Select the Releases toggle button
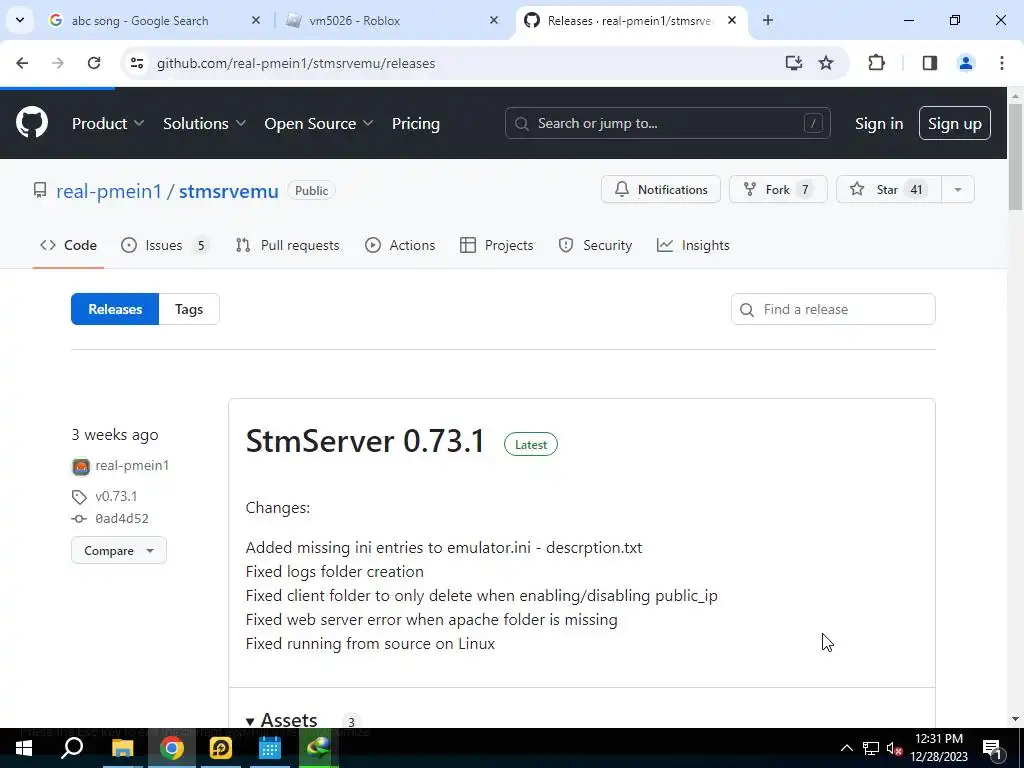This screenshot has width=1024, height=768. tap(115, 309)
